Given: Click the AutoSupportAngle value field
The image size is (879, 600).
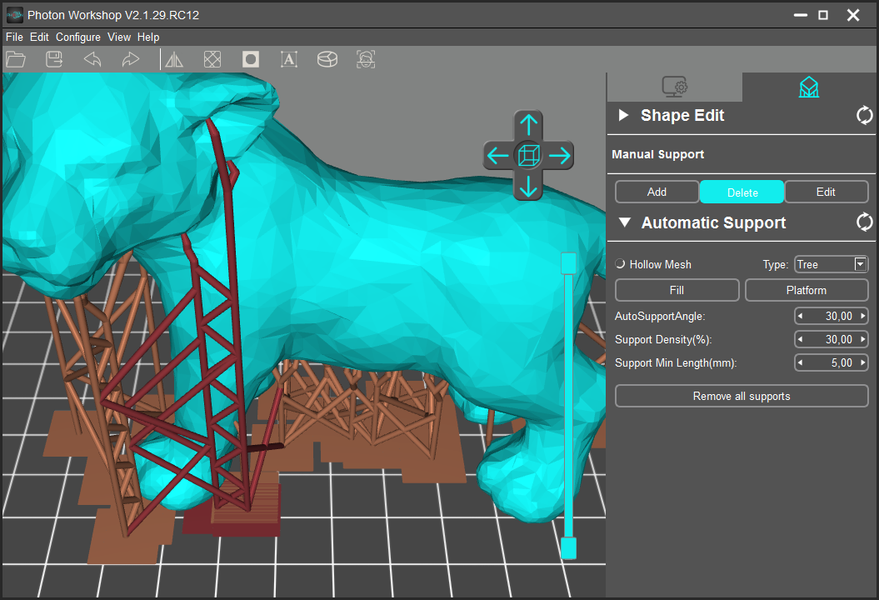Looking at the screenshot, I should coord(832,316).
